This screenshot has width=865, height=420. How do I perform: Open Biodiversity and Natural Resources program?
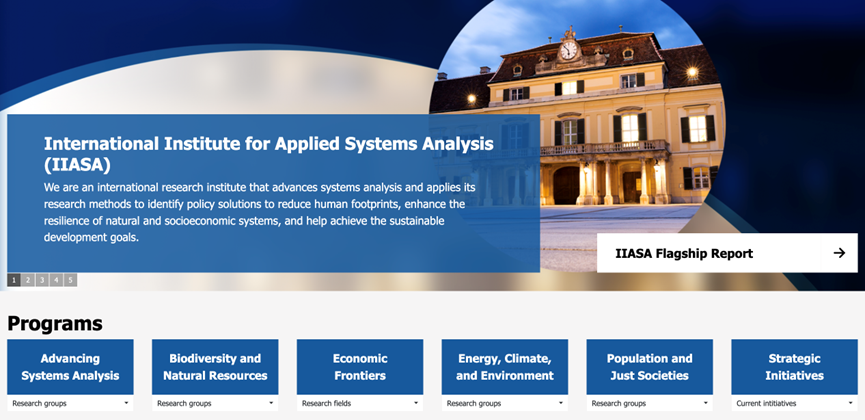pyautogui.click(x=215, y=367)
